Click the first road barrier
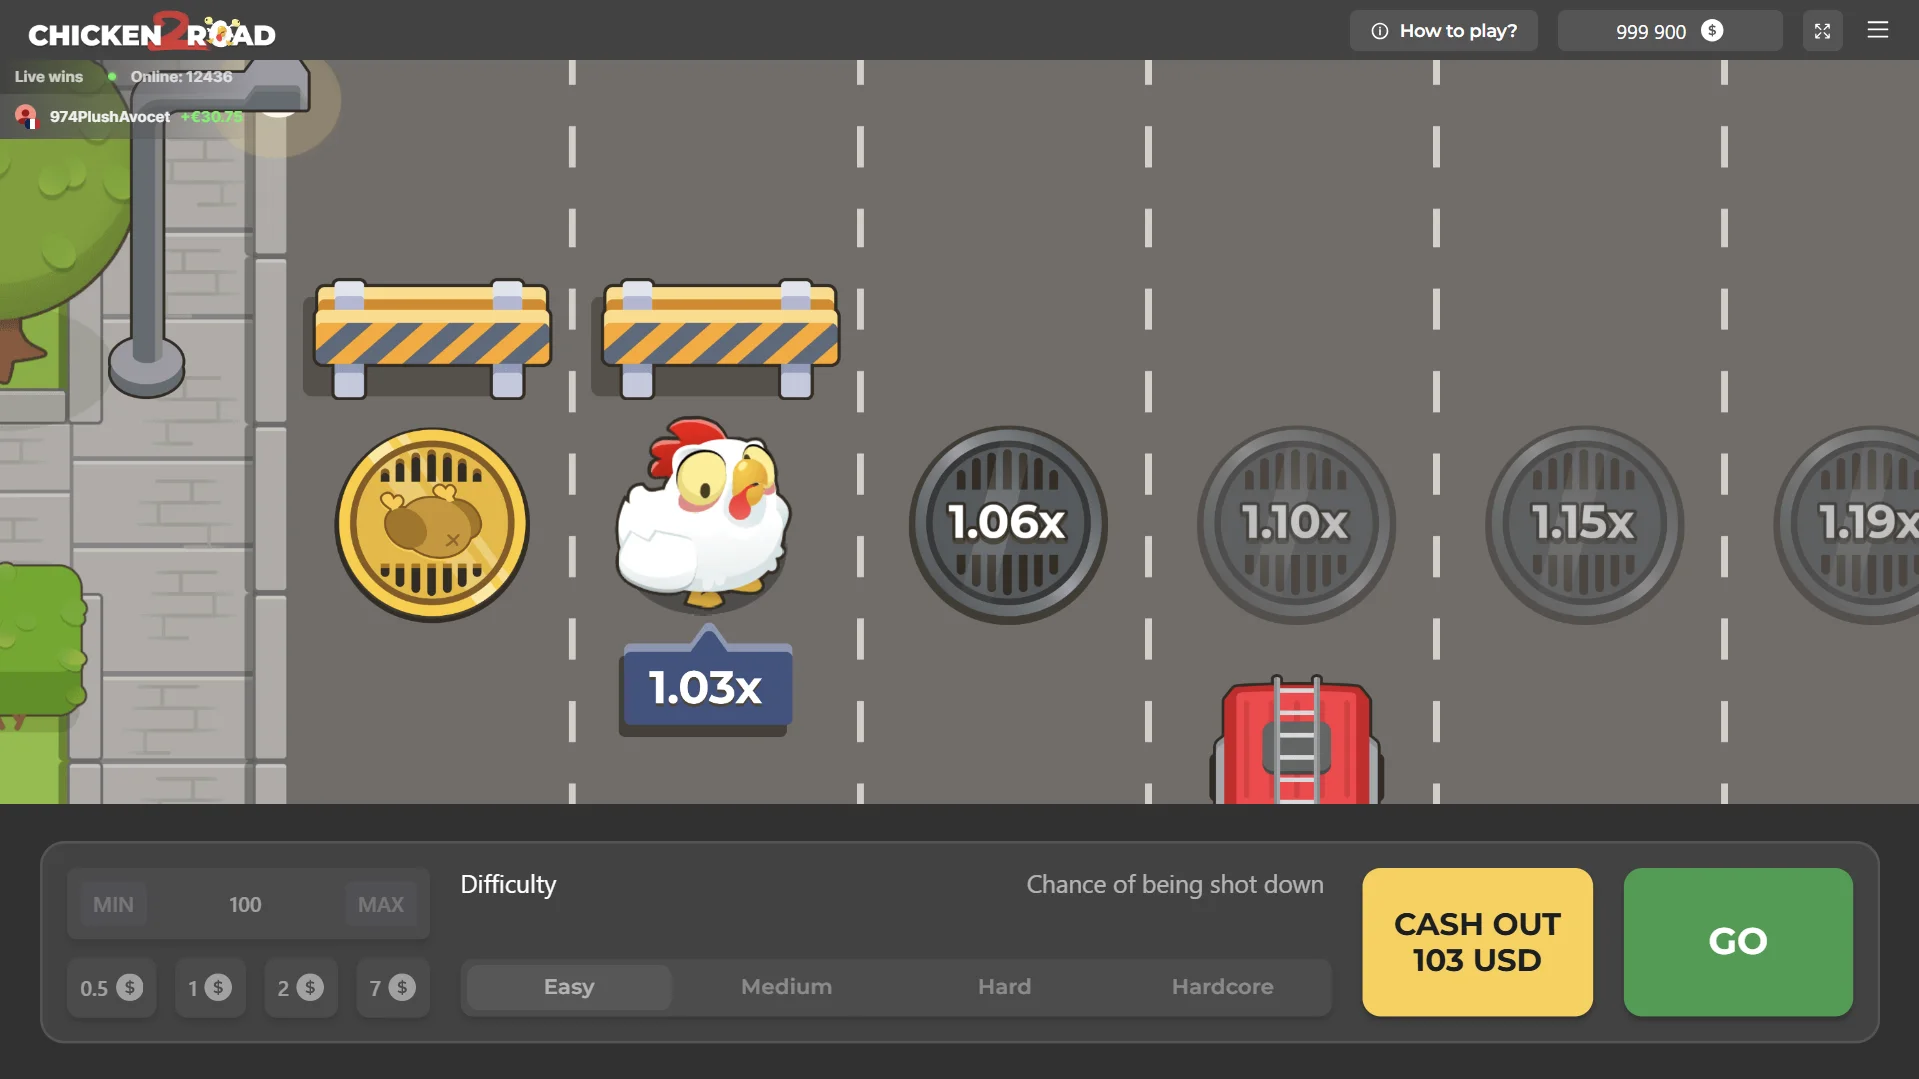The height and width of the screenshot is (1079, 1919). click(x=432, y=339)
